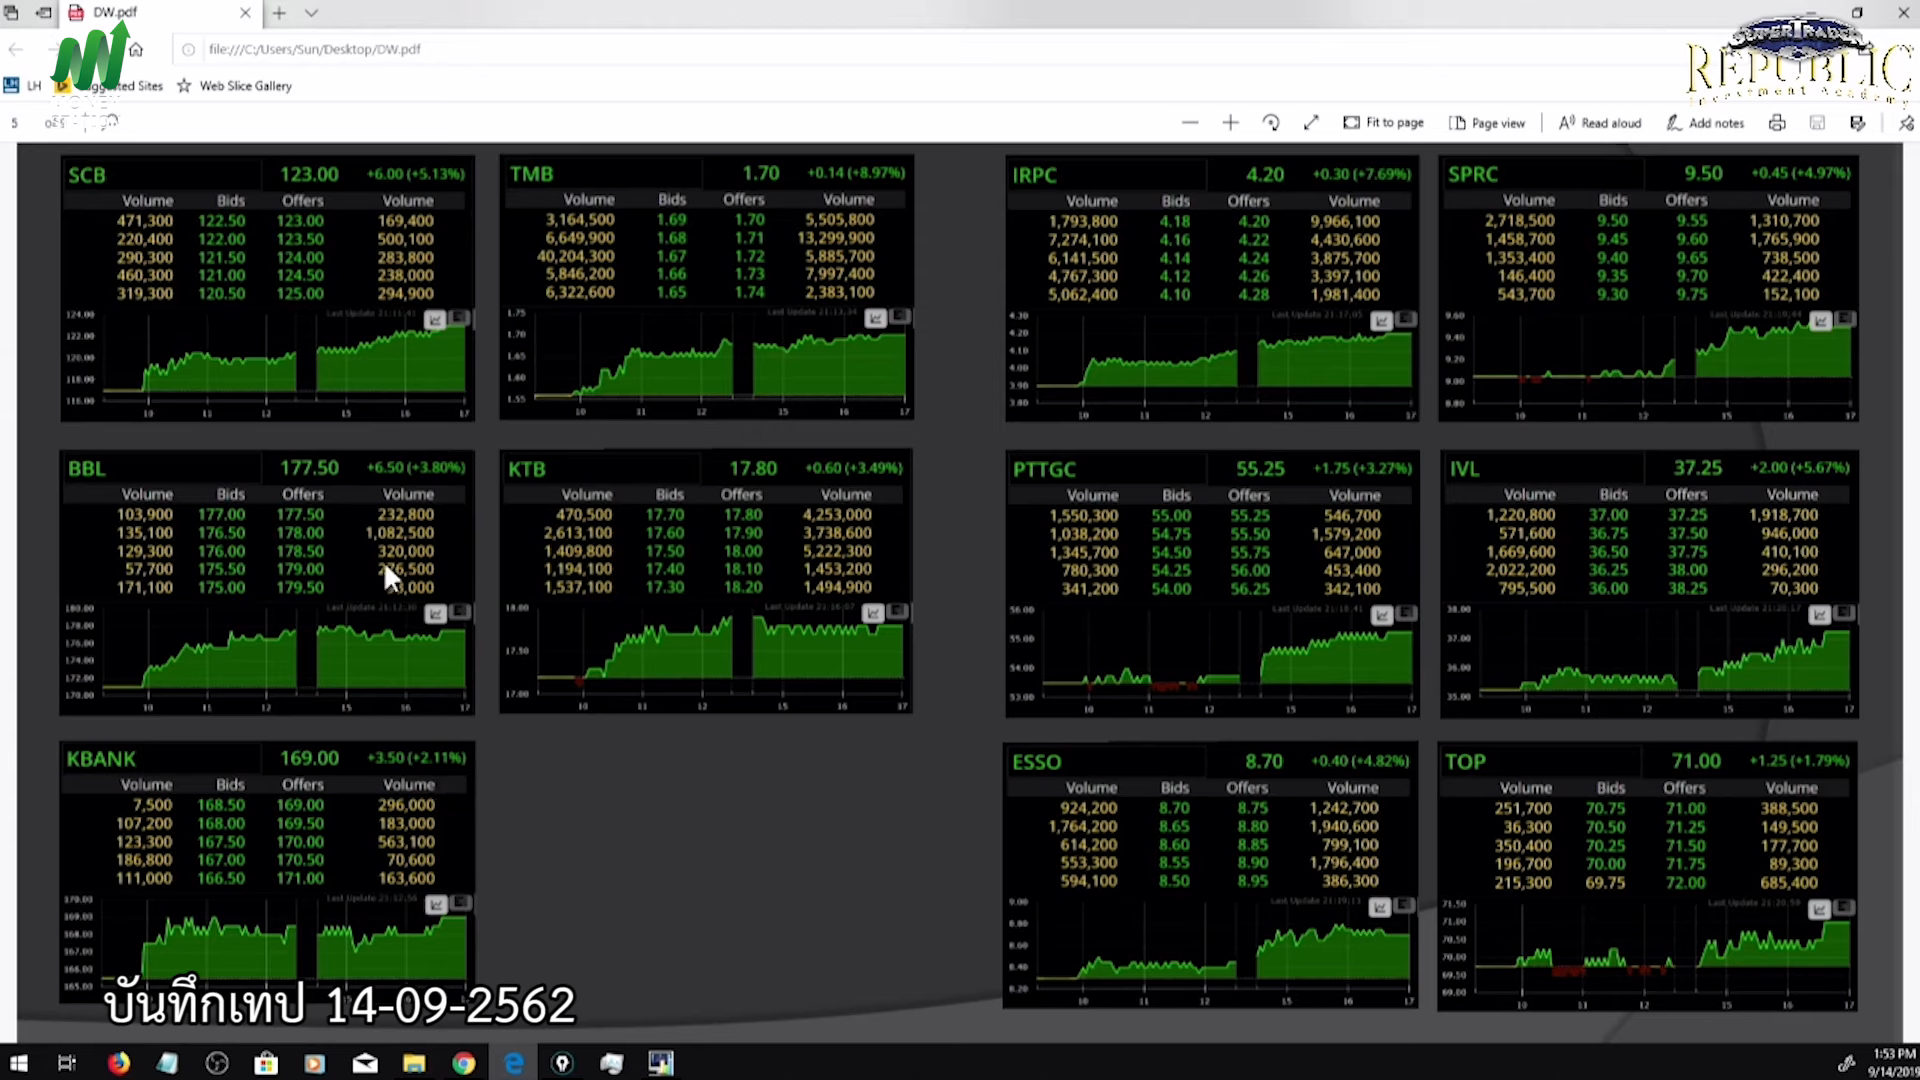Open a new tab
Screen dimensions: 1920x1080
click(x=279, y=13)
